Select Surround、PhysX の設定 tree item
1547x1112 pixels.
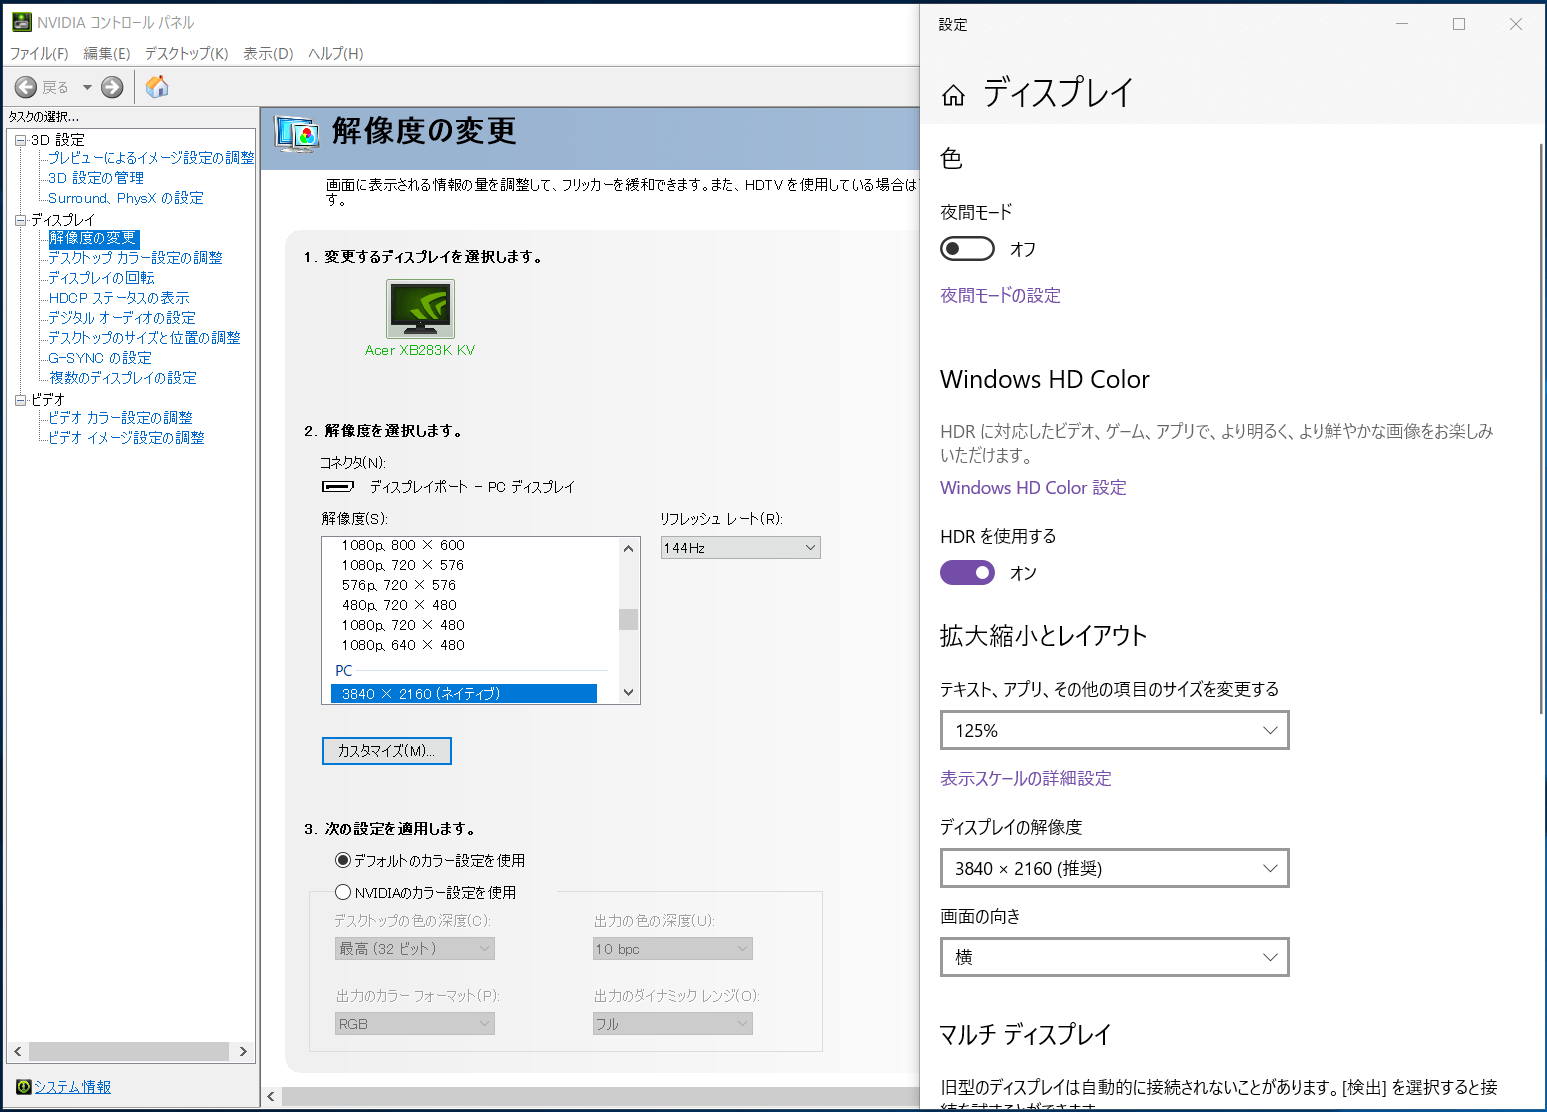click(126, 198)
